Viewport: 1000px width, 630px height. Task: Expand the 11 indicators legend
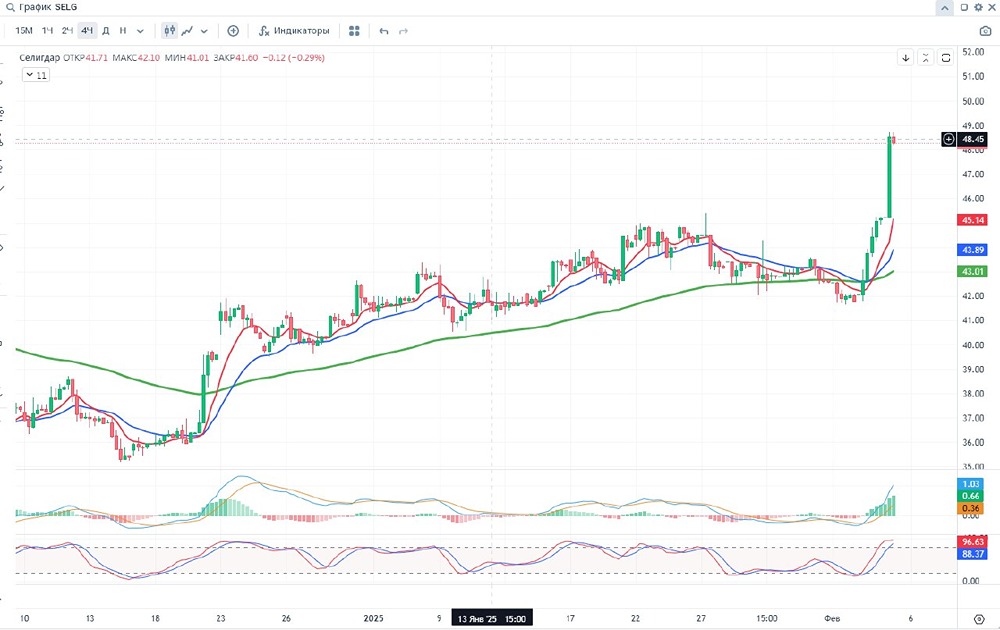pyautogui.click(x=36, y=75)
